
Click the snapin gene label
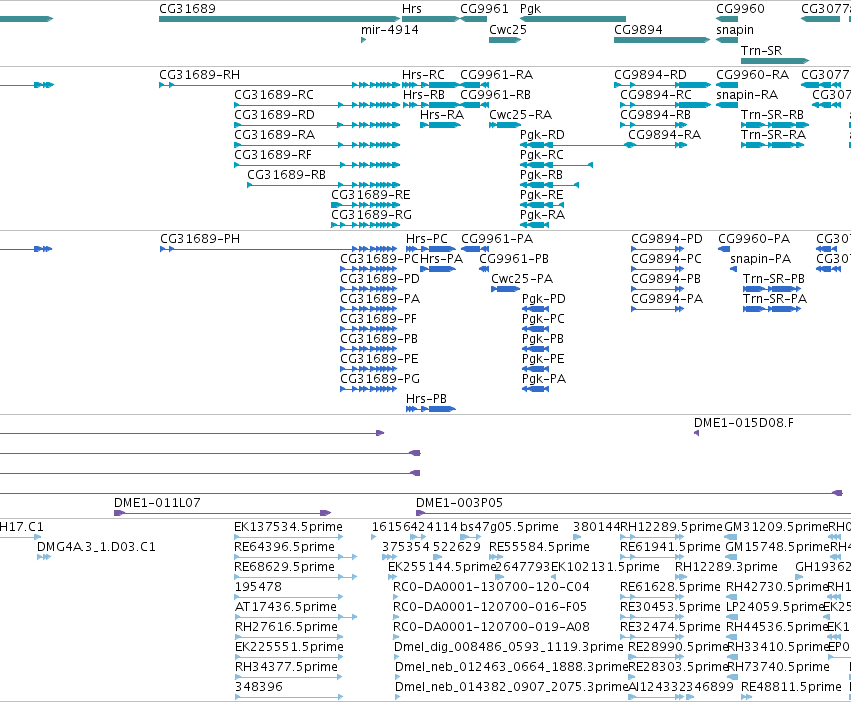click(735, 30)
